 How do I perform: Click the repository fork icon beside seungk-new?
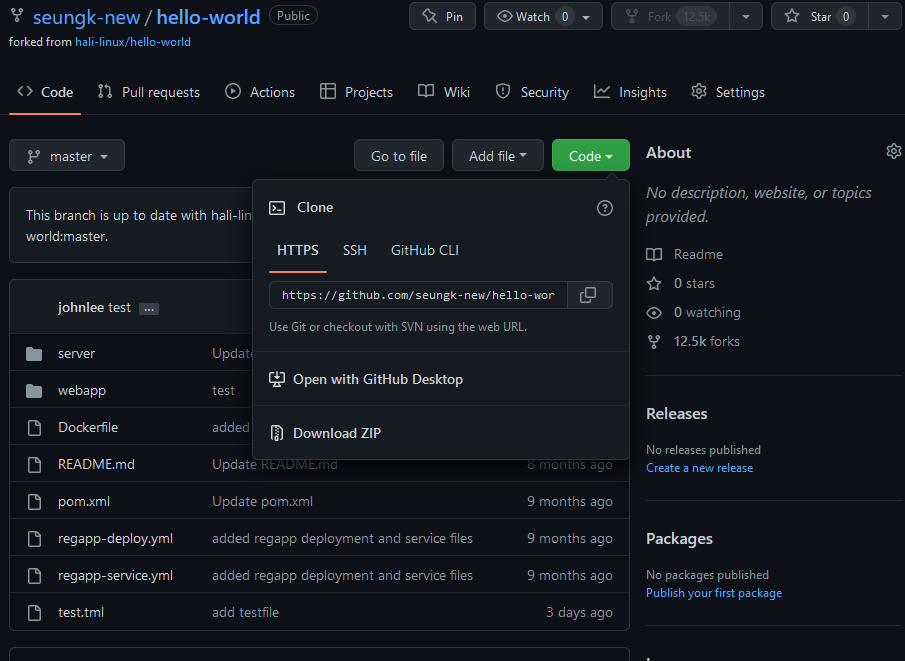[17, 16]
